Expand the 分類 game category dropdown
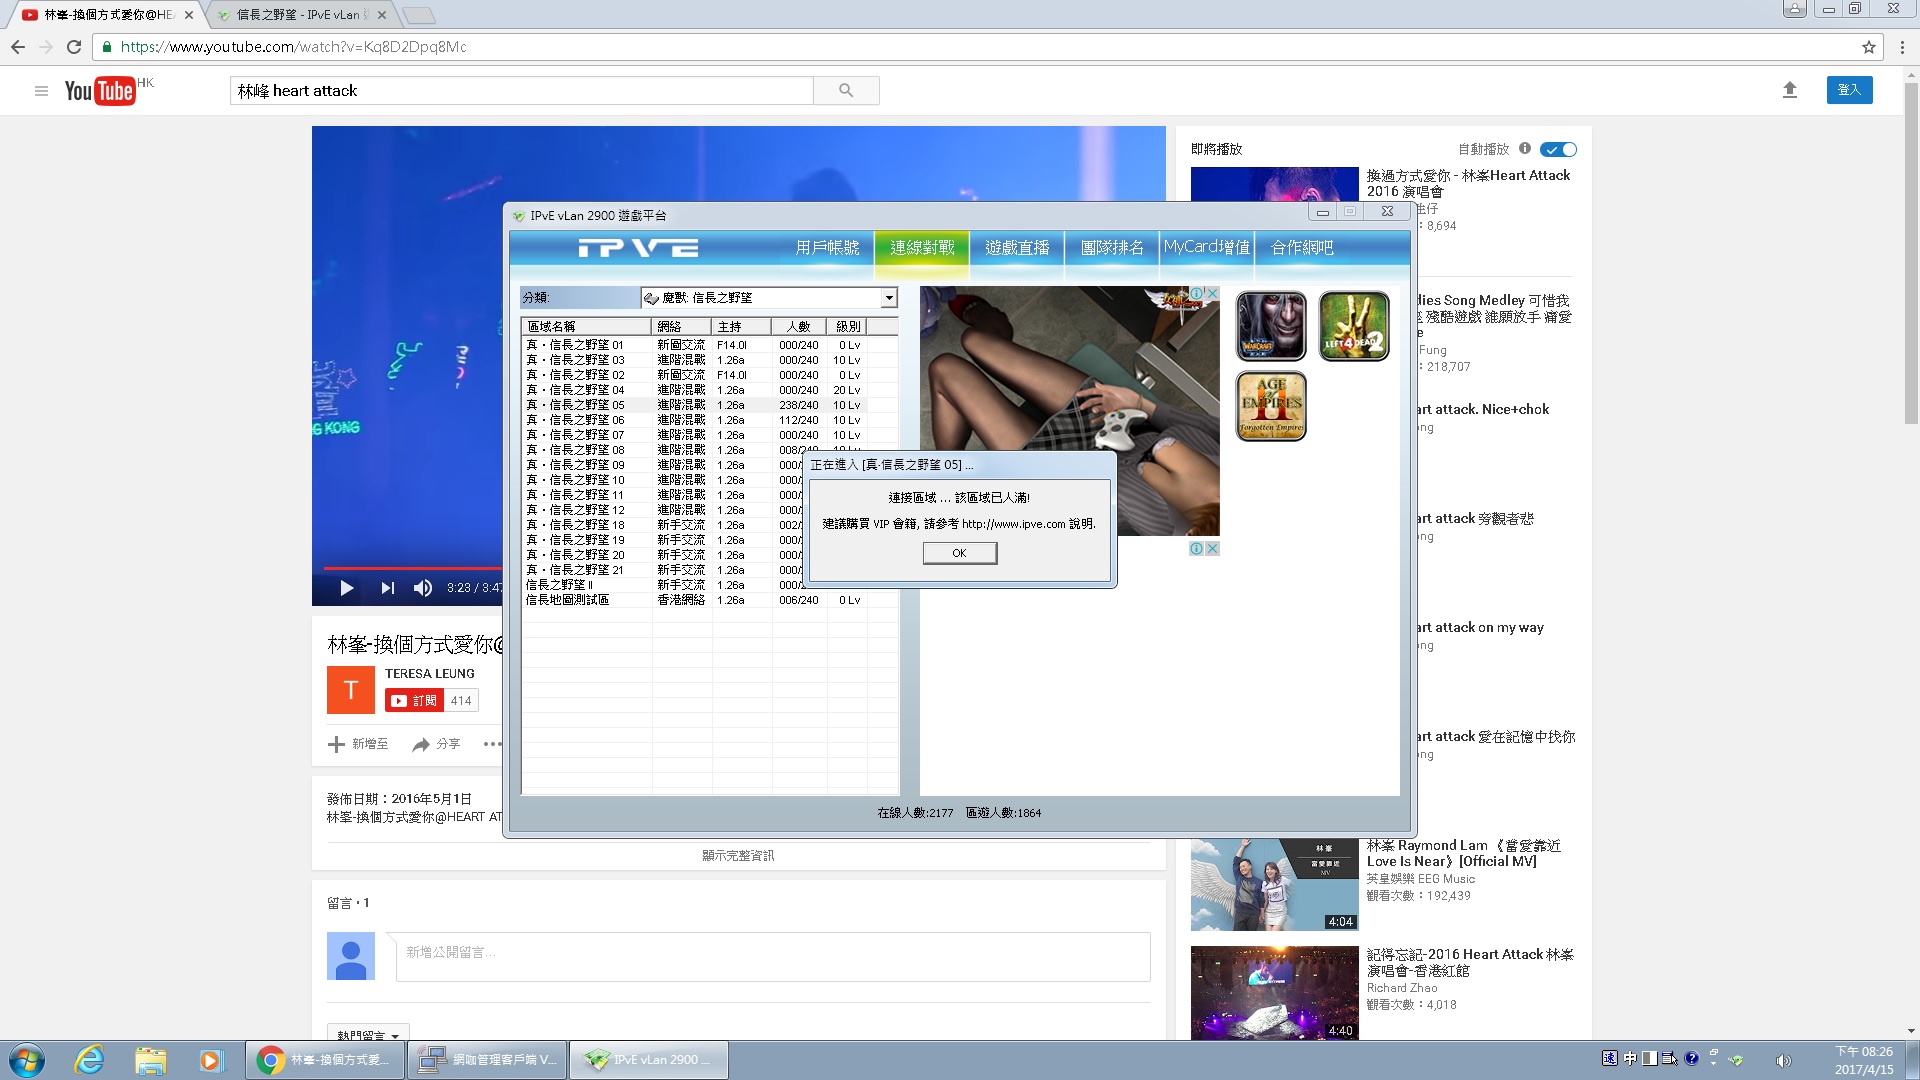1920x1080 pixels. 888,298
